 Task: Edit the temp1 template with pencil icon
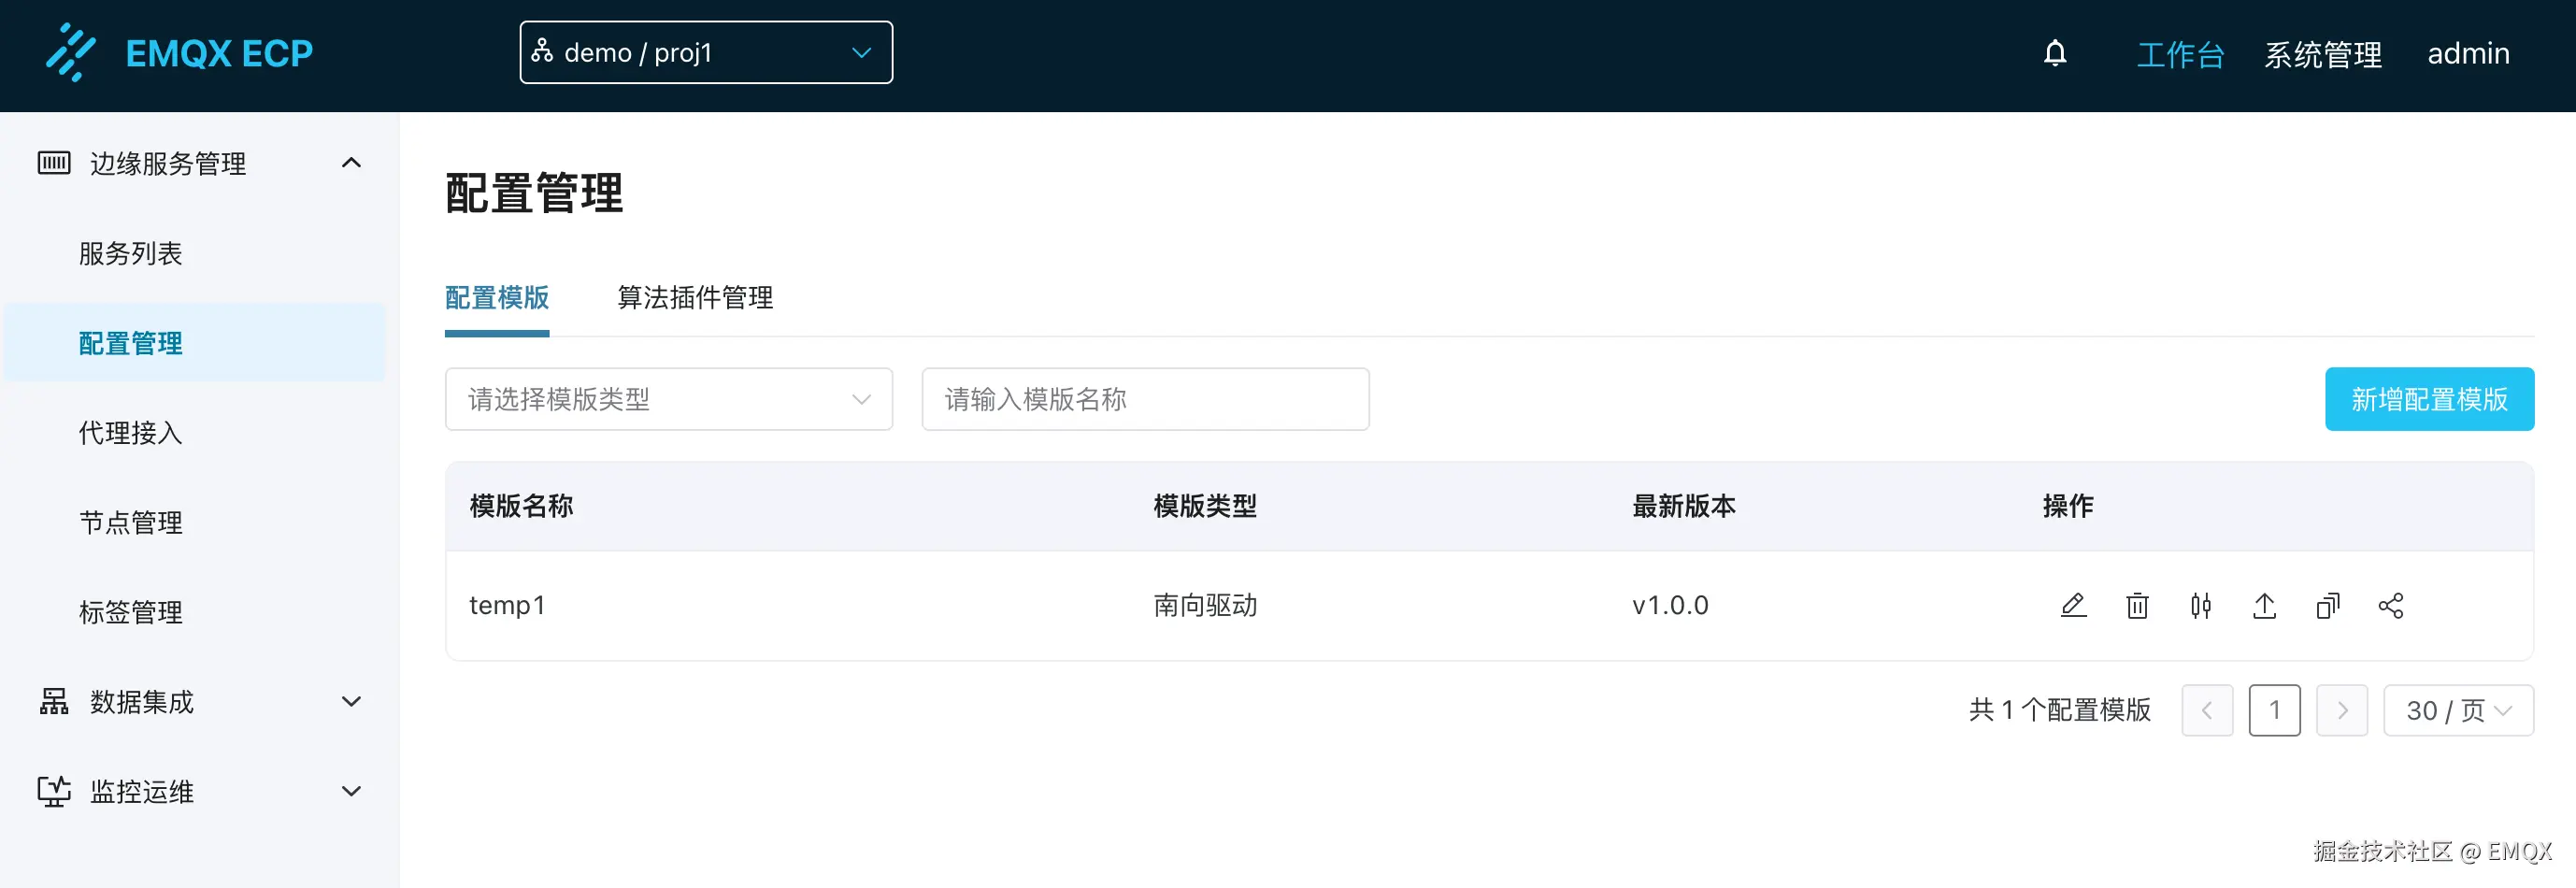2074,605
